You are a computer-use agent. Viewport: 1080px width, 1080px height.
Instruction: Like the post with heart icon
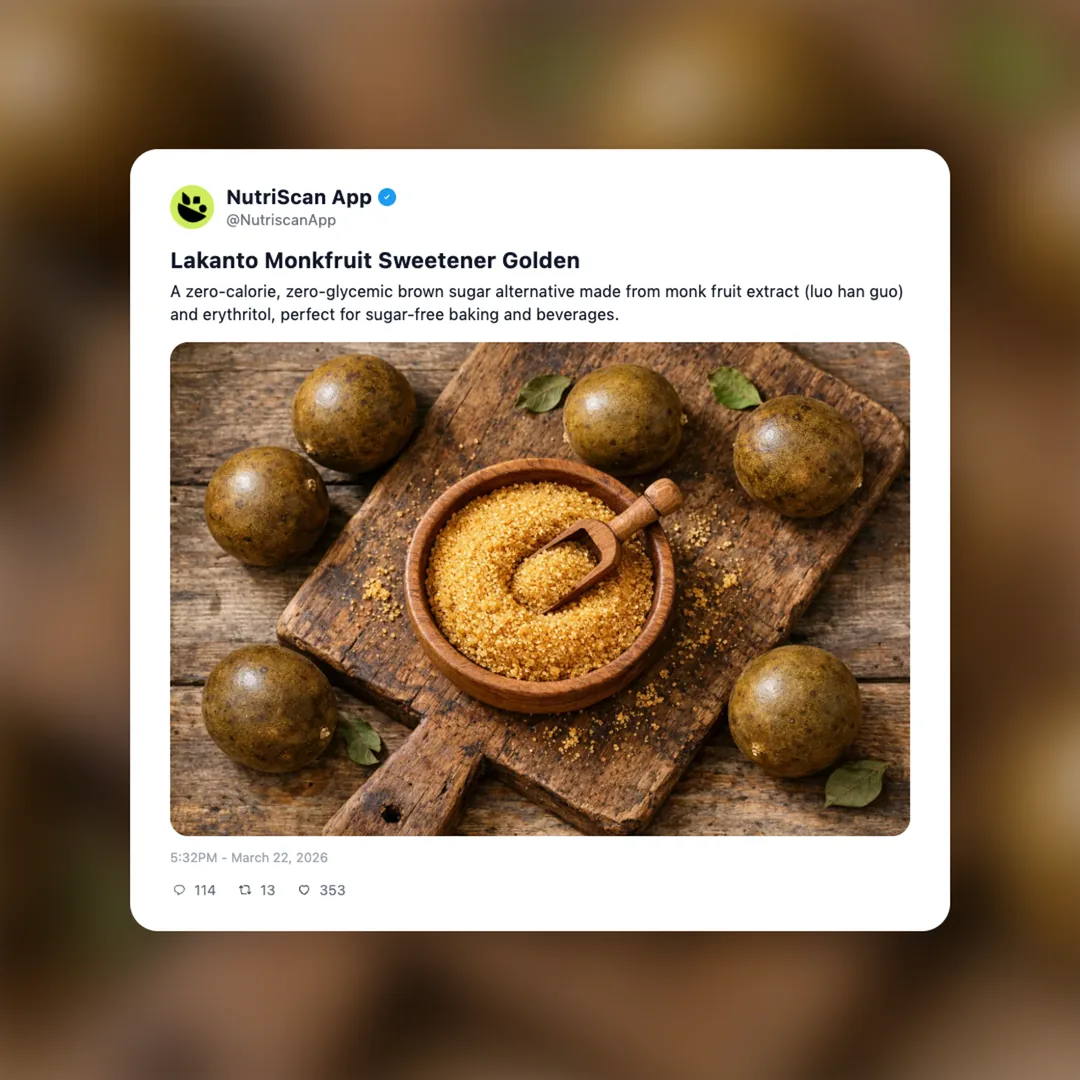(304, 890)
